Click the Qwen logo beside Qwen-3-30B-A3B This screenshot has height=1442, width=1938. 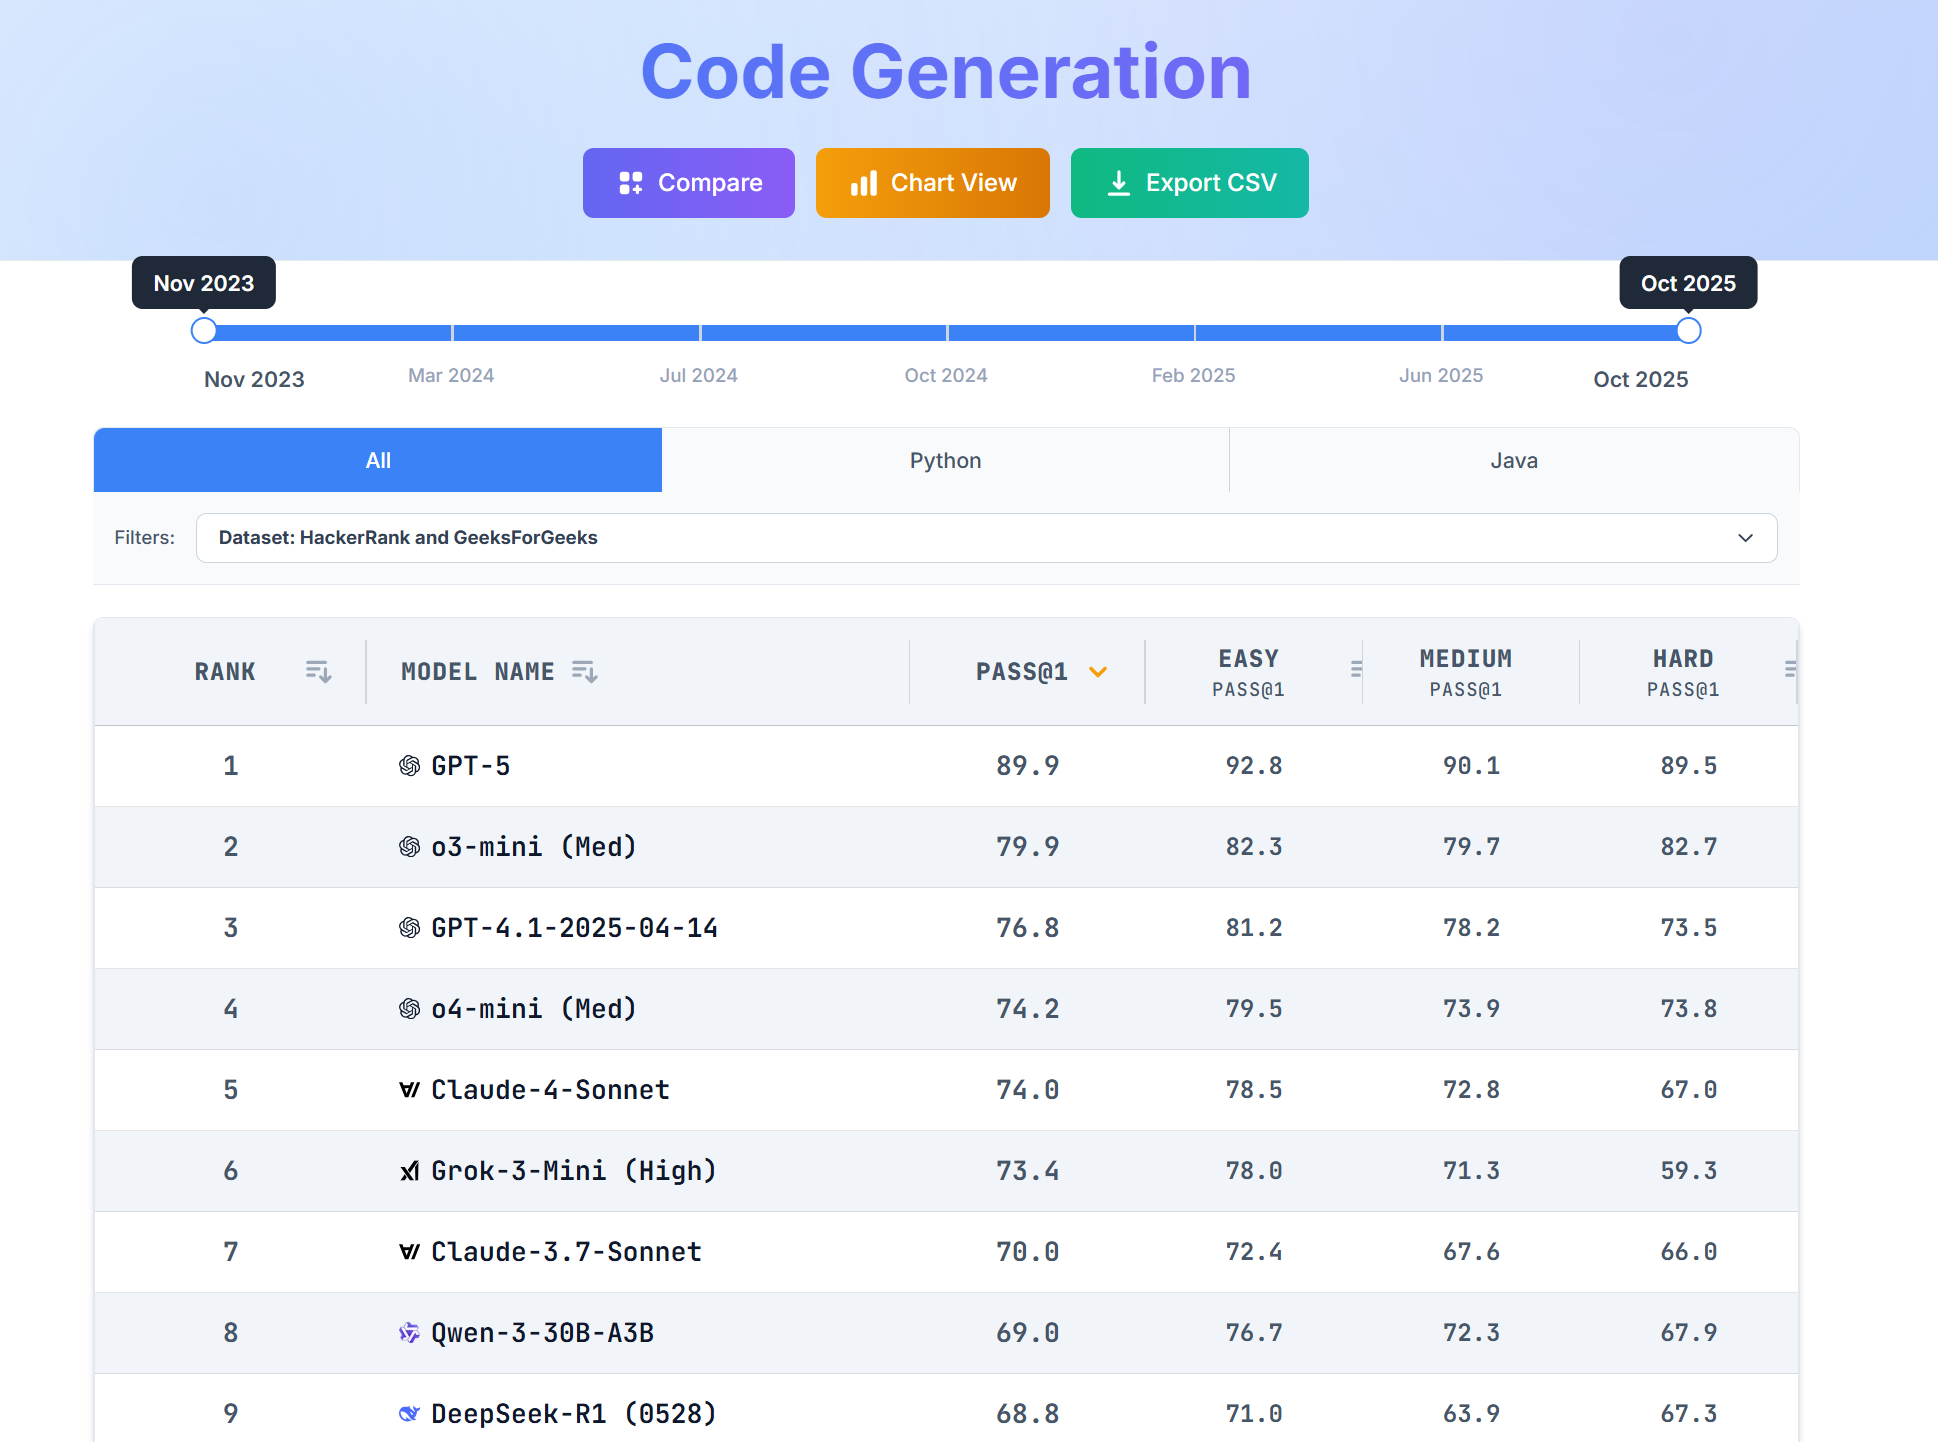tap(409, 1333)
